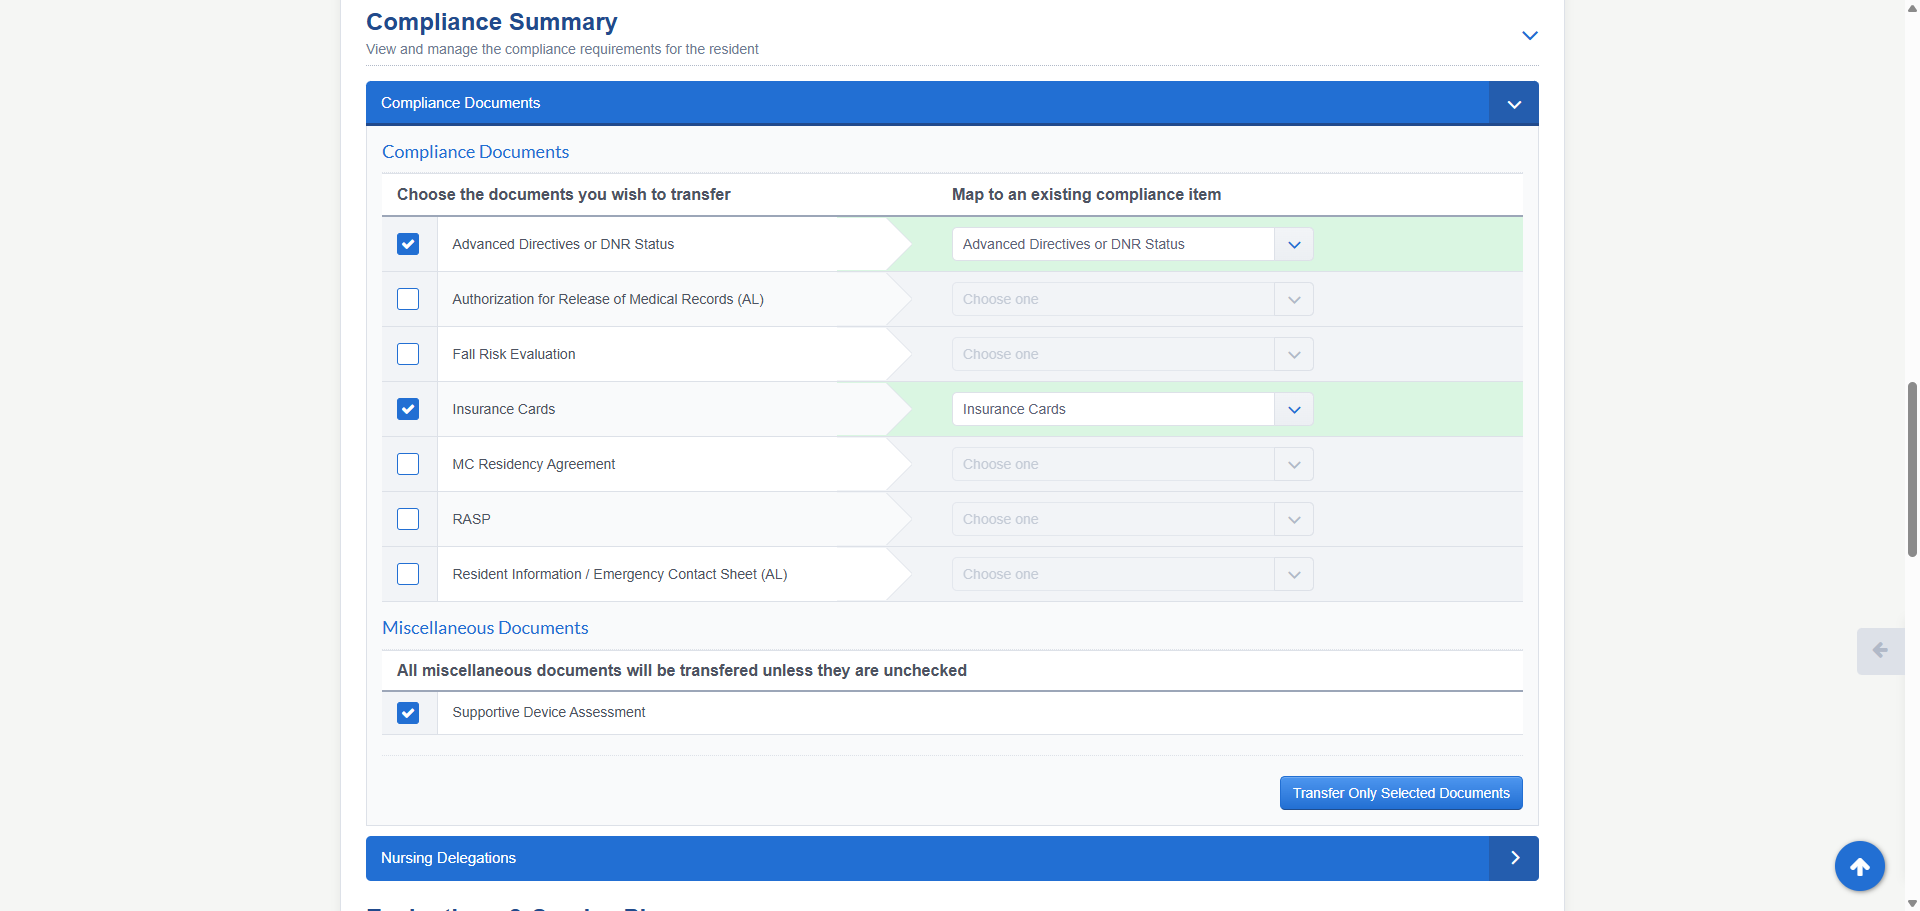Click the Compliance Documents blue header bar title
Screen dimensions: 1920x911
460,103
